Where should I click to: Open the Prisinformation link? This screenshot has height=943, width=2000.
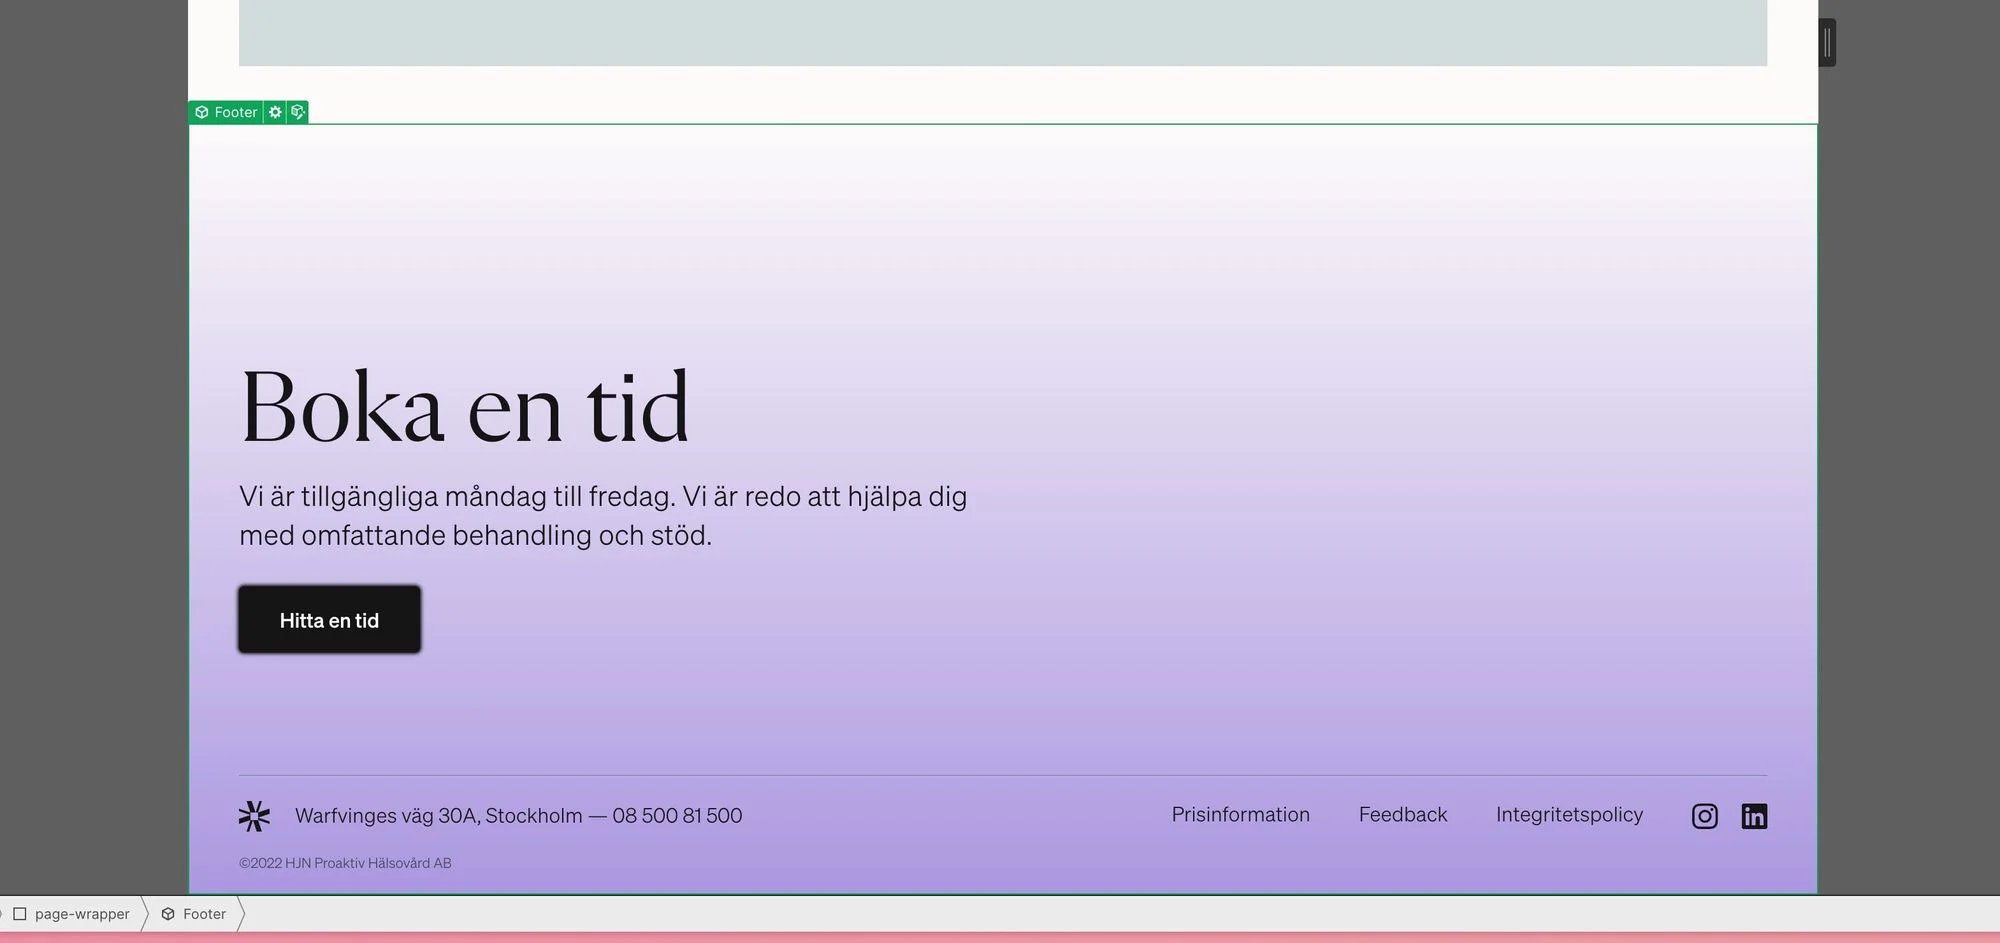pos(1240,814)
